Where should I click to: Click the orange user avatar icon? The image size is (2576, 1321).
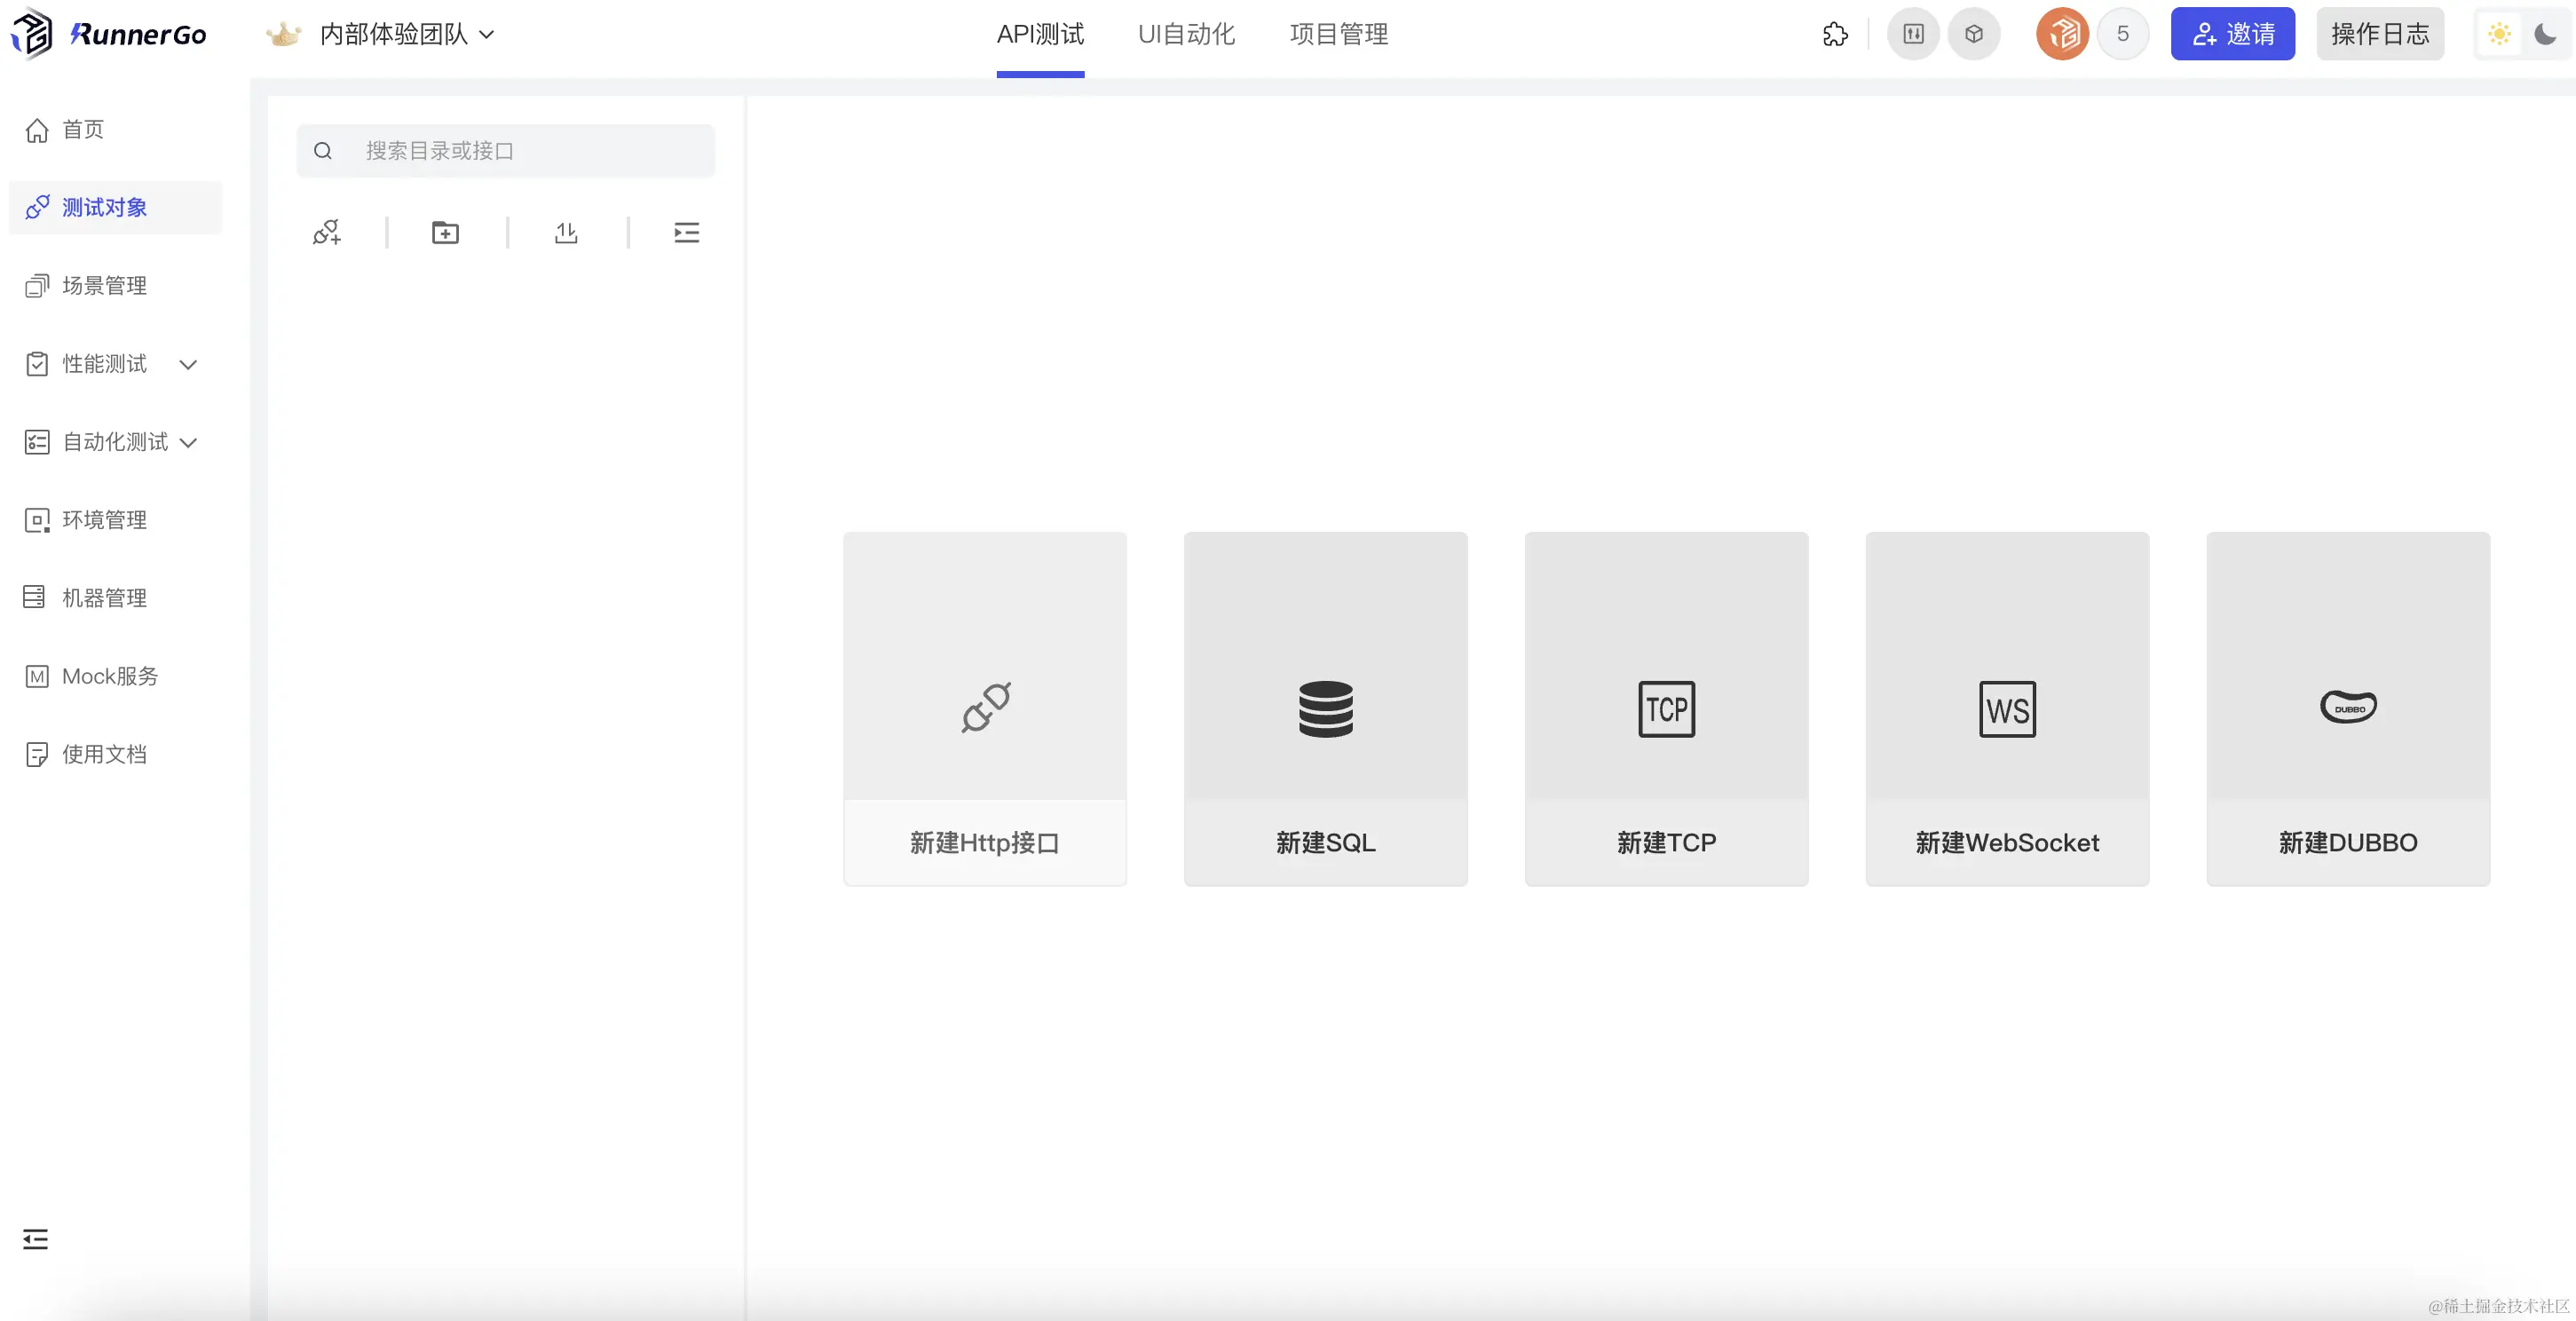click(x=2062, y=34)
